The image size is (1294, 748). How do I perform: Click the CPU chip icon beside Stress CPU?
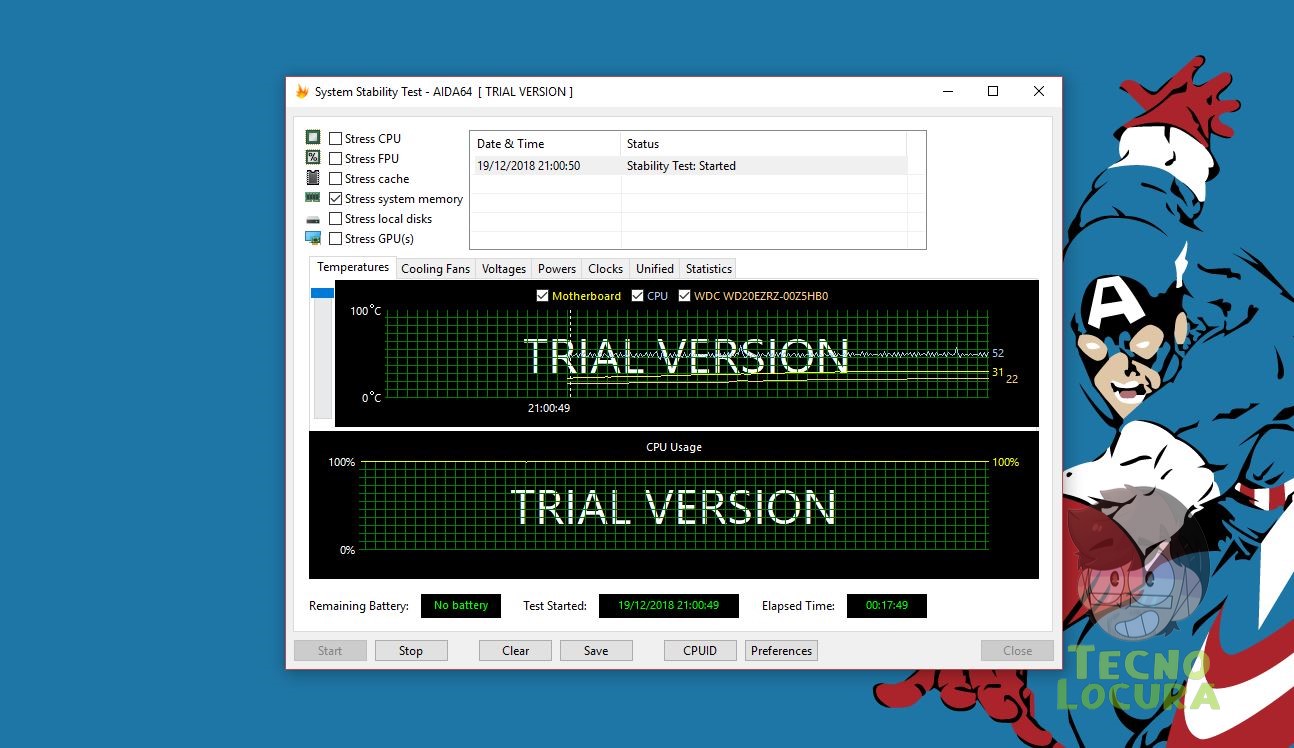[x=313, y=138]
